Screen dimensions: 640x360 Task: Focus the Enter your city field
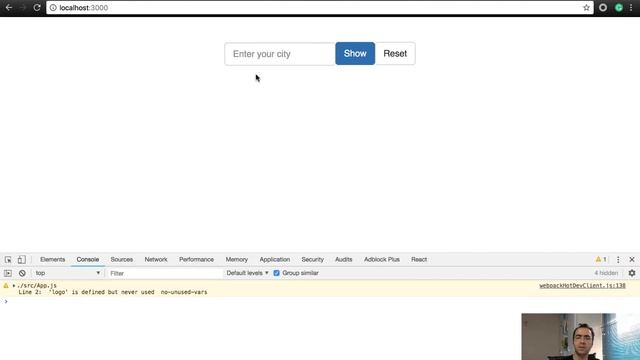click(x=280, y=54)
